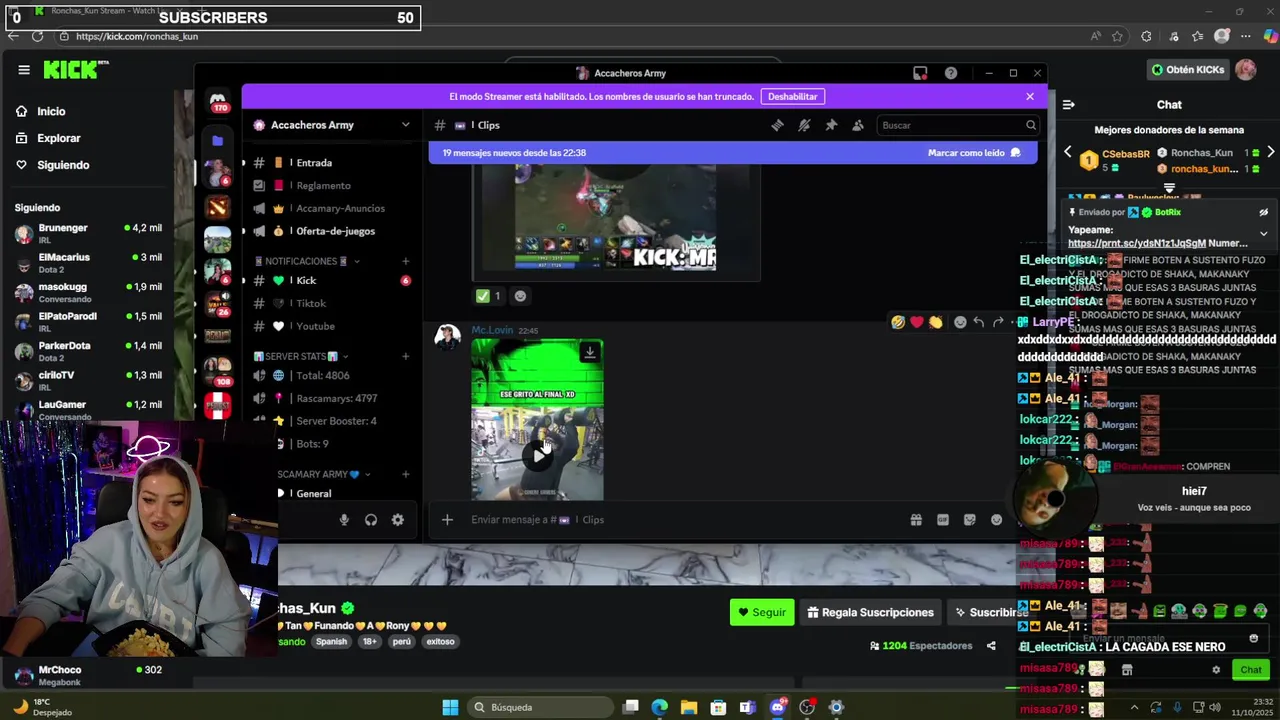Click plus attachment button in Discord message bar
This screenshot has height=720, width=1280.
pyautogui.click(x=447, y=520)
